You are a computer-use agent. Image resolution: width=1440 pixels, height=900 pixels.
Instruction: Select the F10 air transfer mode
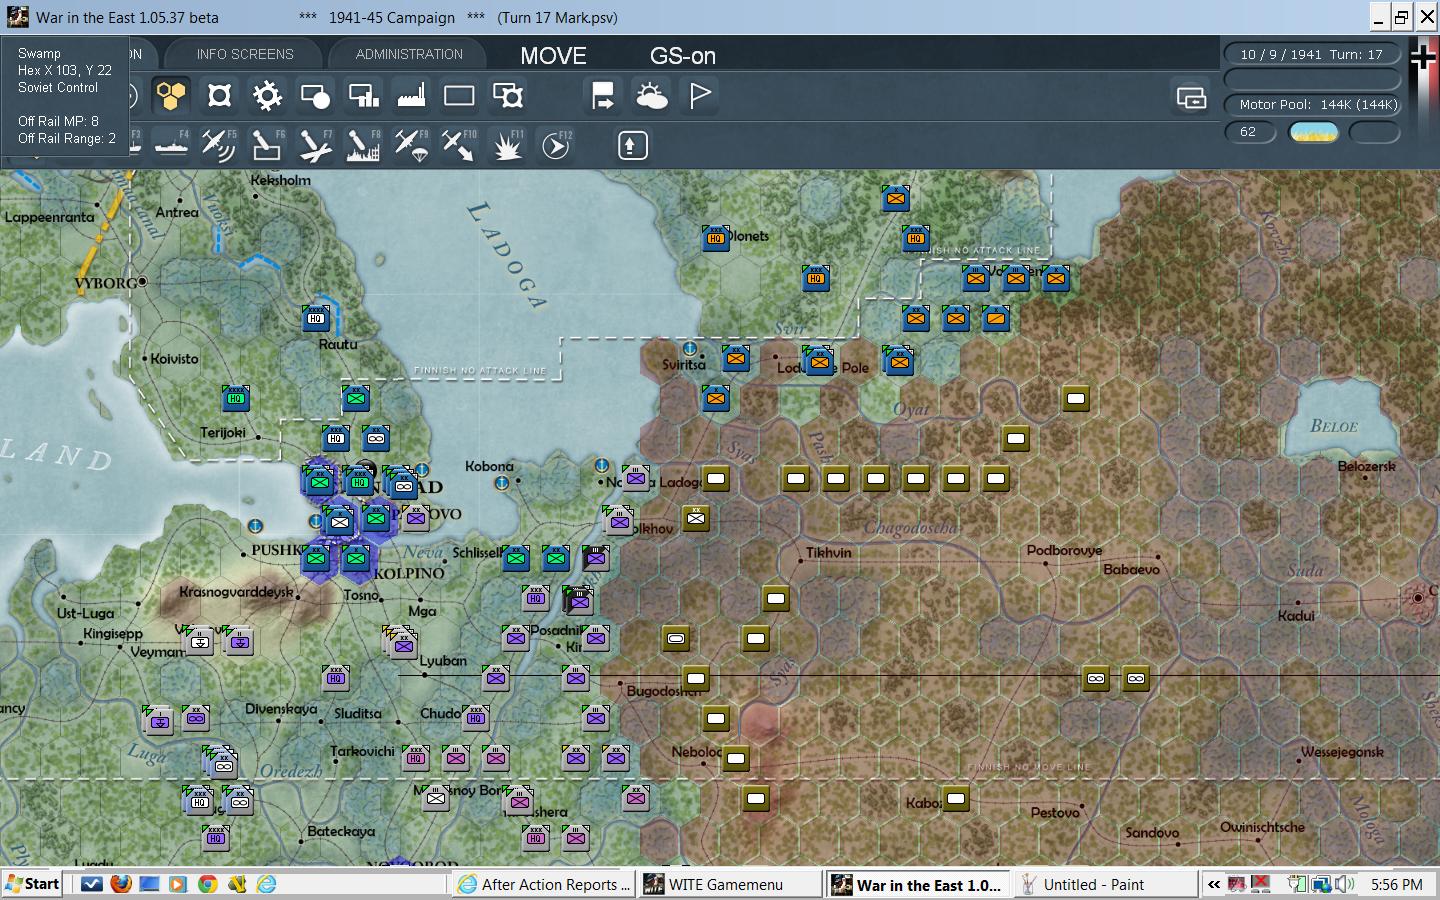coord(459,146)
